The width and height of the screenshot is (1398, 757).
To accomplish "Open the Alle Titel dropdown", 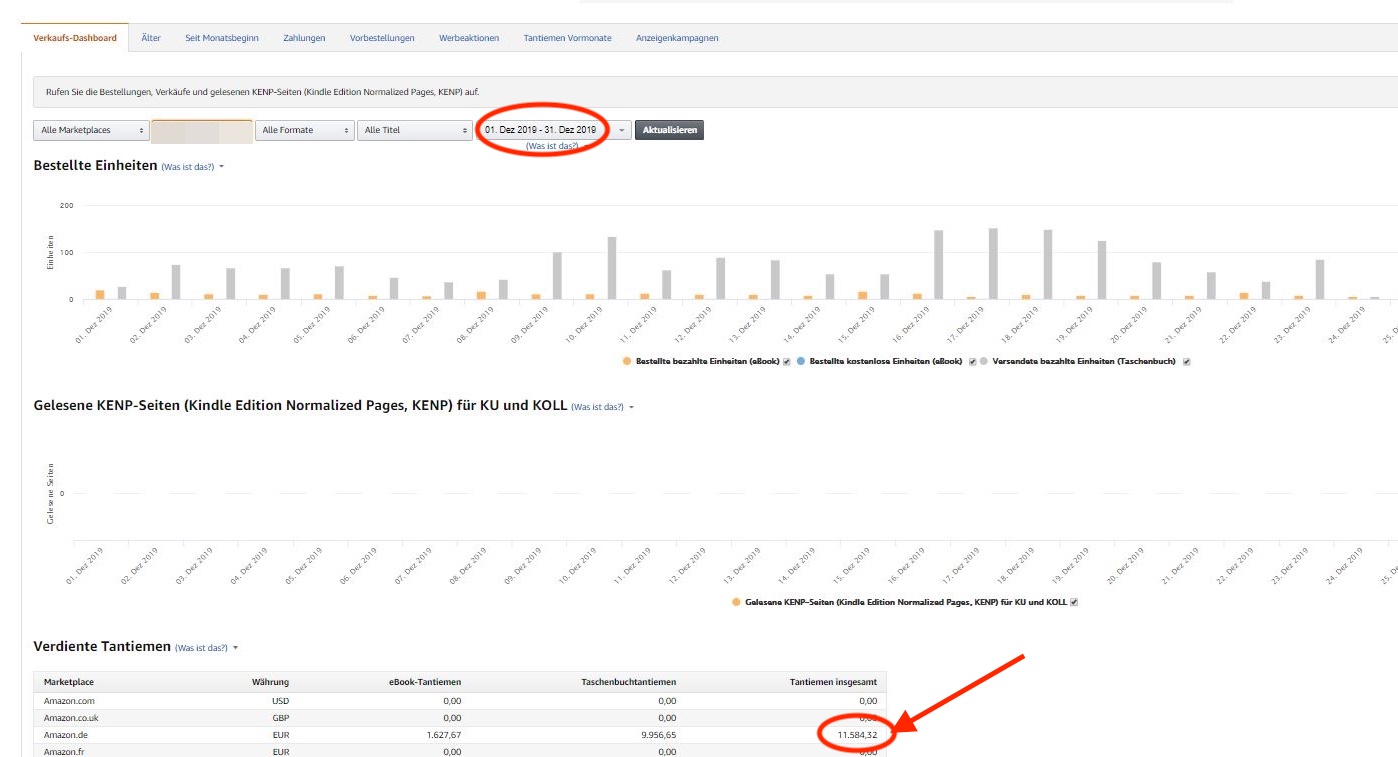I will coord(415,130).
